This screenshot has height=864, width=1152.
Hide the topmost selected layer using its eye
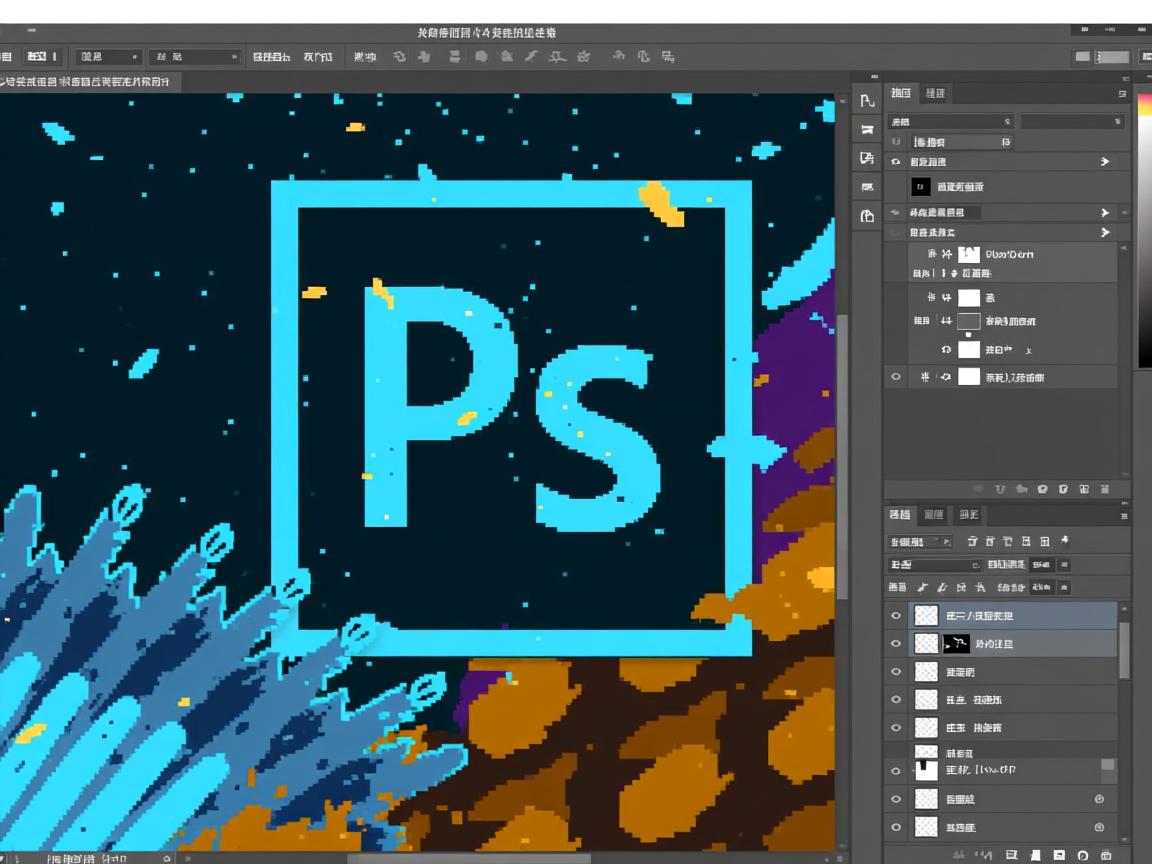tap(896, 616)
